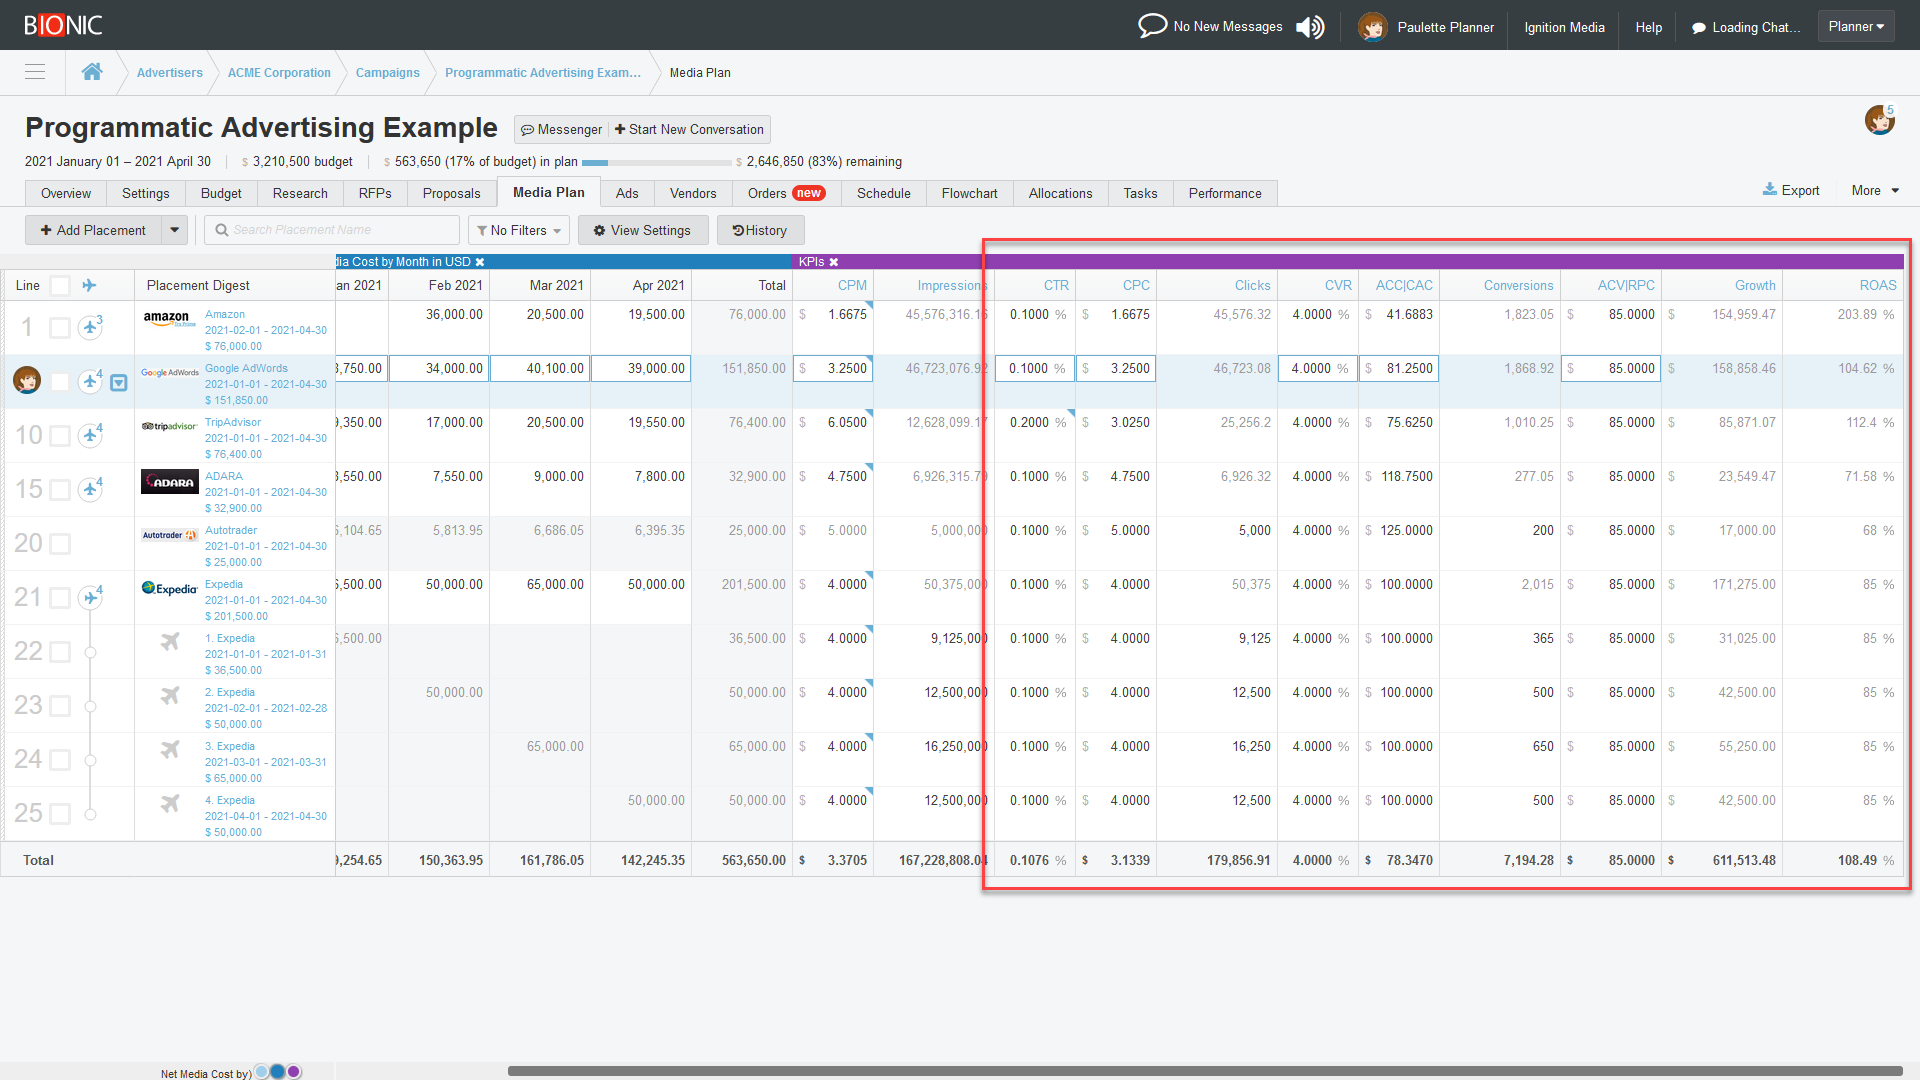Check the ADARA row checkbox
This screenshot has height=1080, width=1920.
tap(60, 490)
